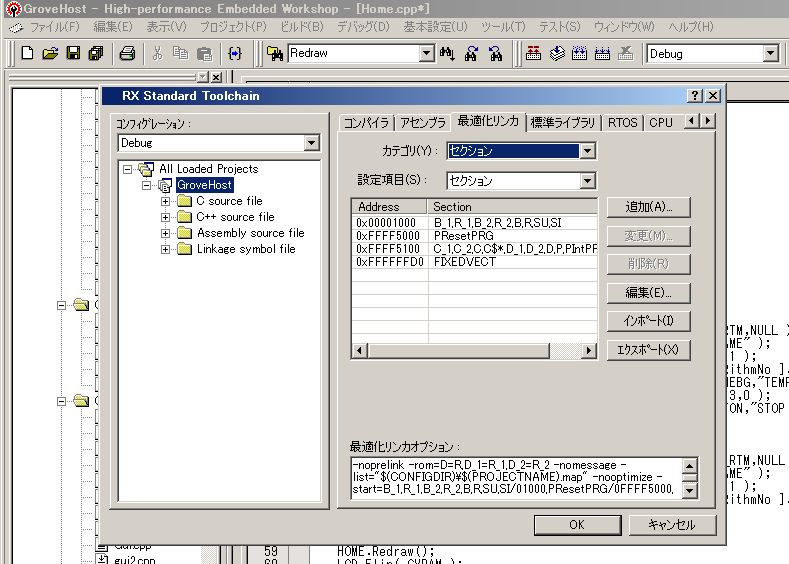Save the current file
The height and width of the screenshot is (564, 789).
[x=73, y=53]
